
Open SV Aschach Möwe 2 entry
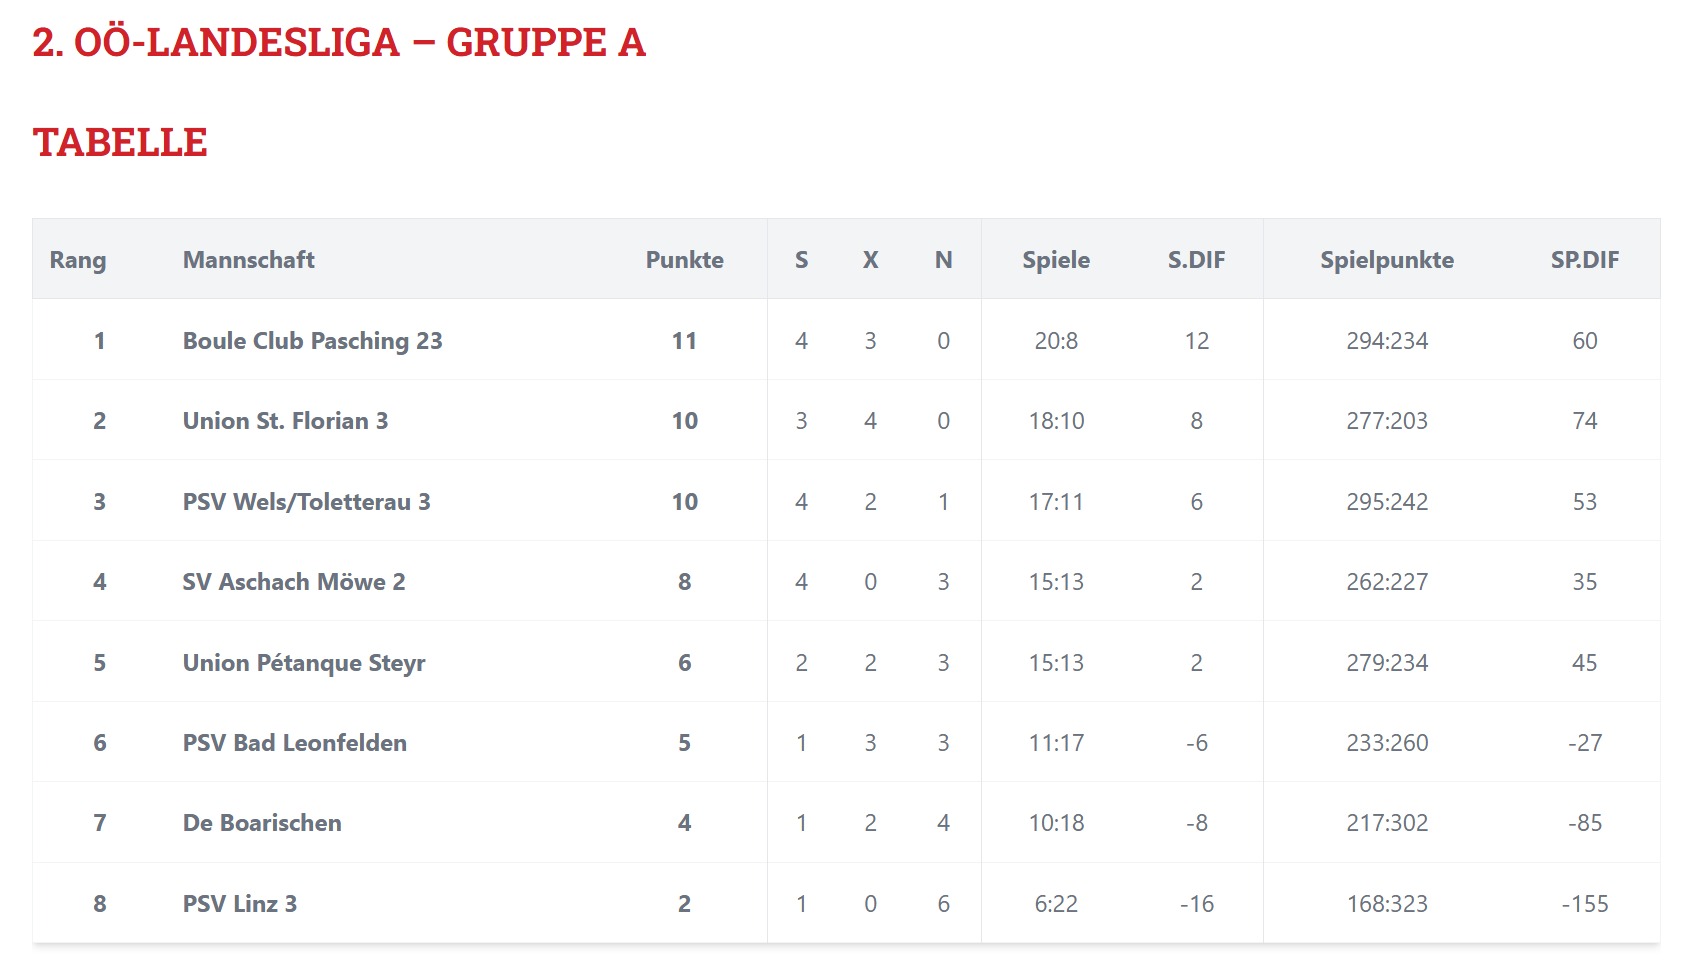[294, 582]
